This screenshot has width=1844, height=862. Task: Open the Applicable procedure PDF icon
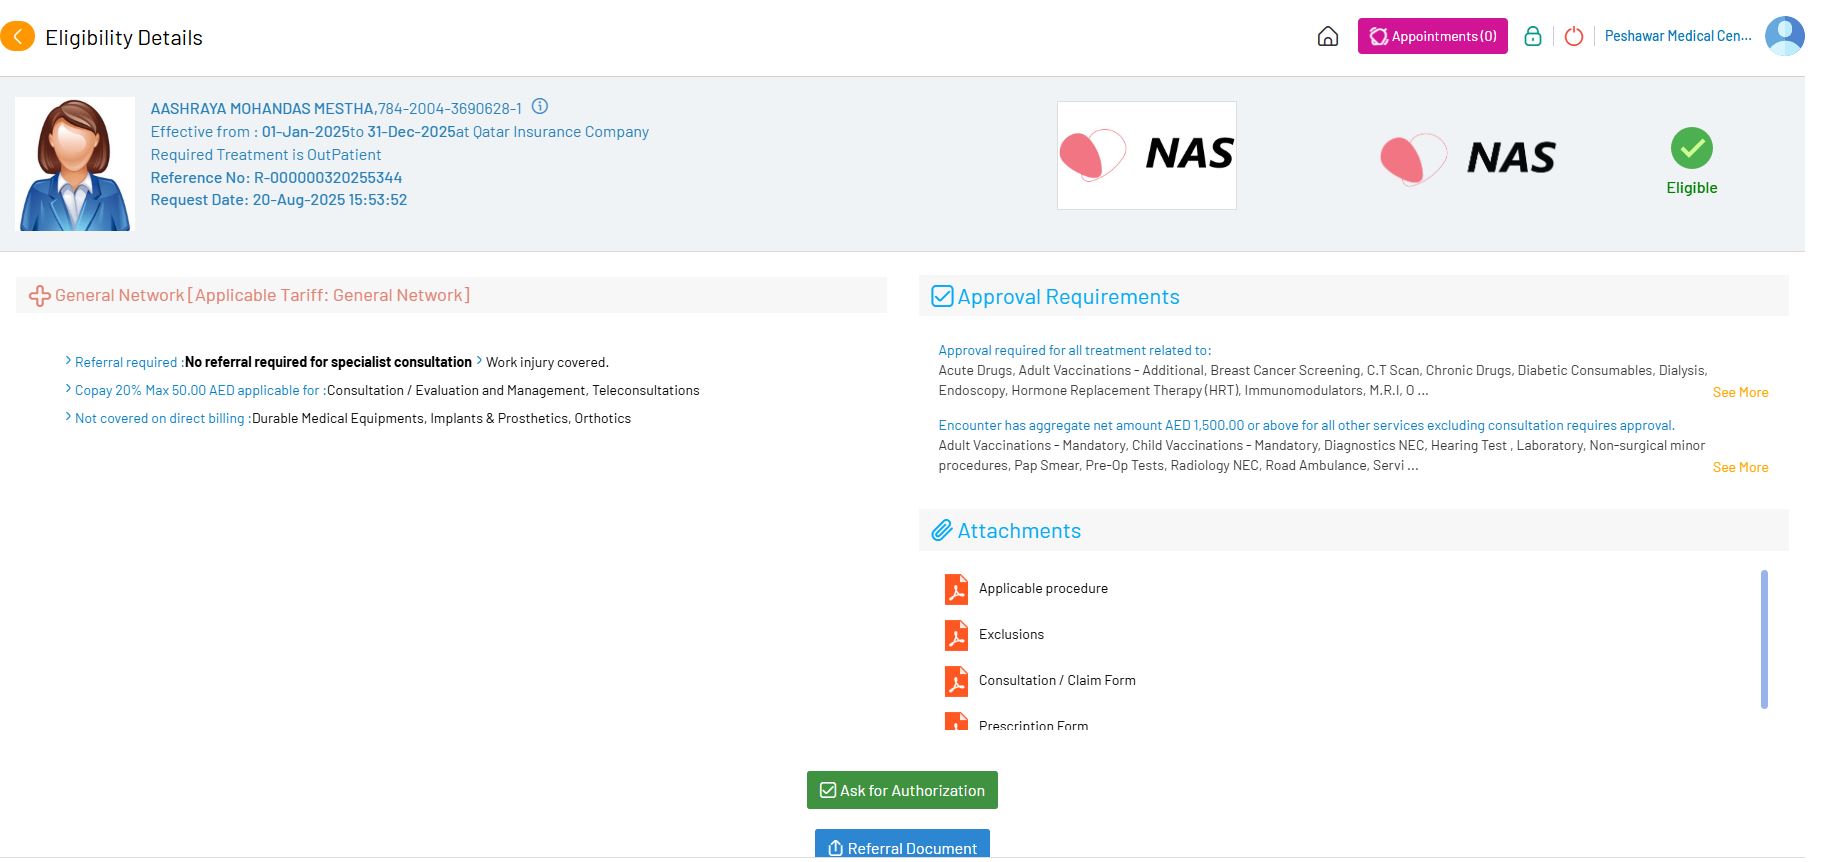click(956, 589)
